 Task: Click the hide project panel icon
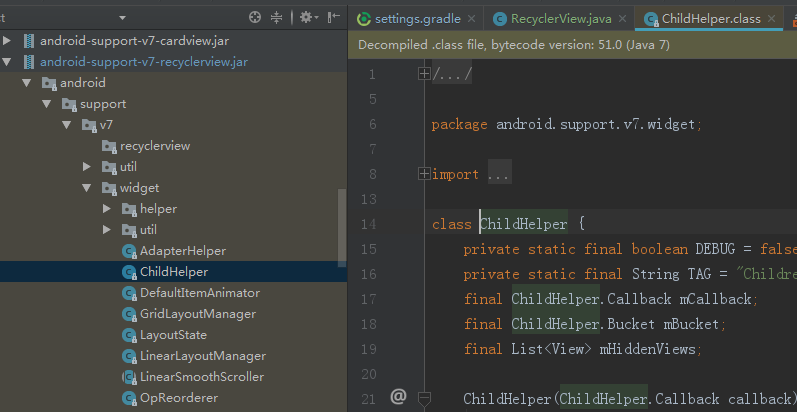(x=333, y=18)
